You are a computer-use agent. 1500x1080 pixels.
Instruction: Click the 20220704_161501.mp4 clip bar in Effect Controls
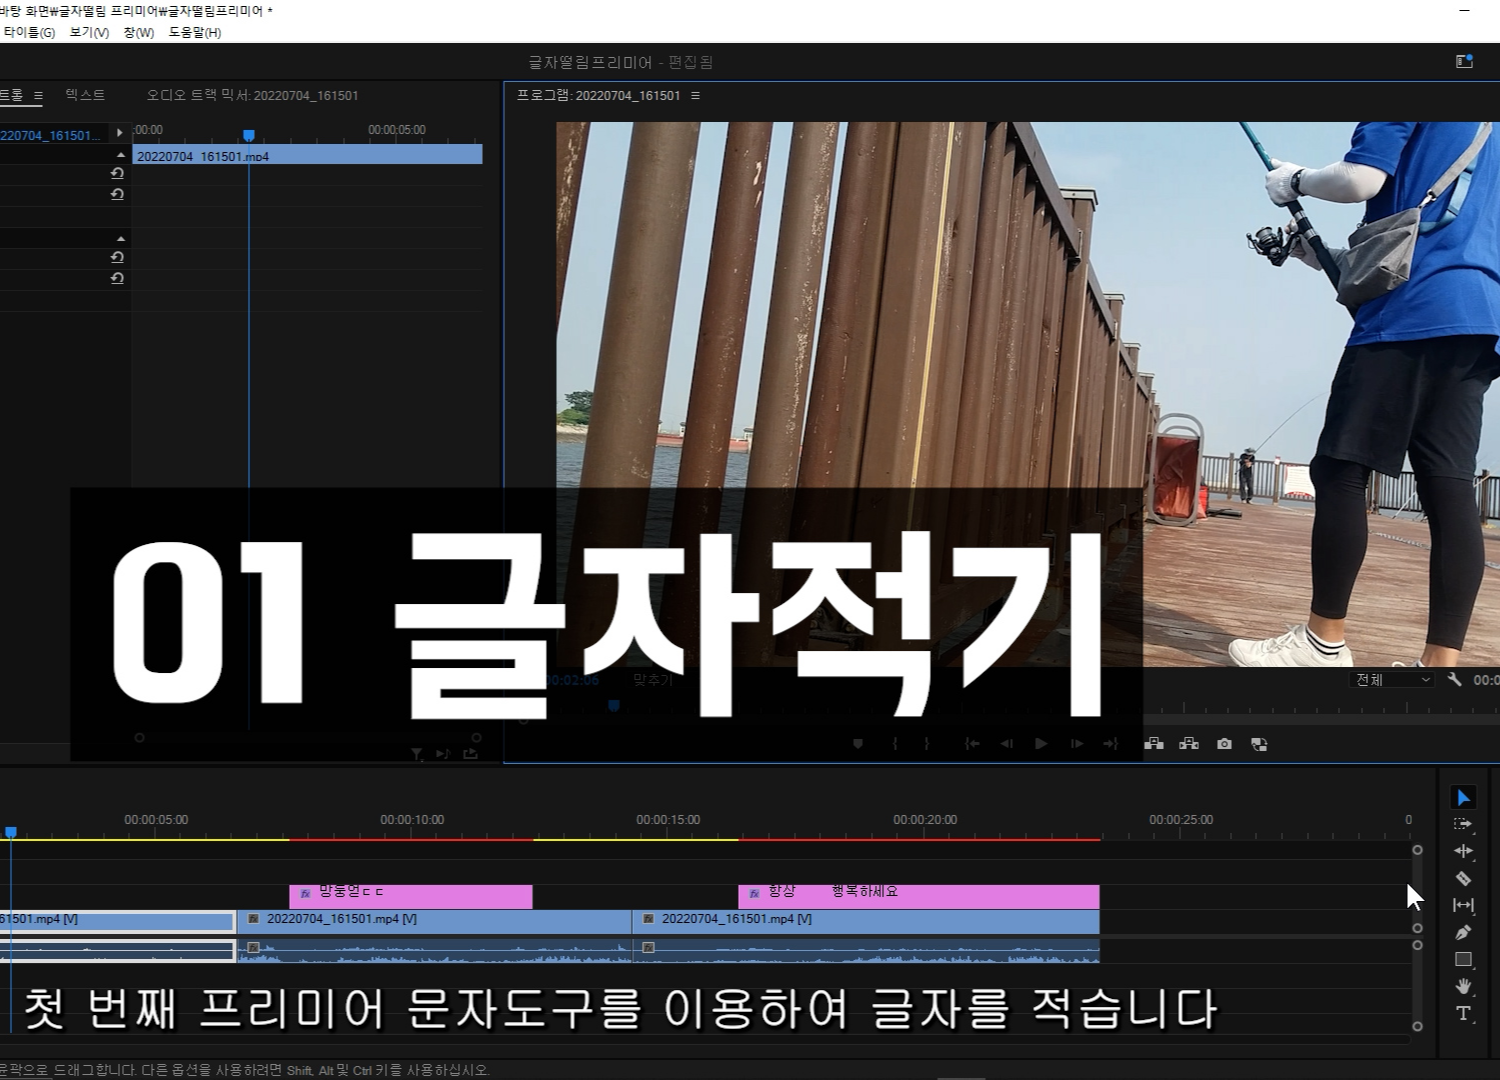coord(307,154)
